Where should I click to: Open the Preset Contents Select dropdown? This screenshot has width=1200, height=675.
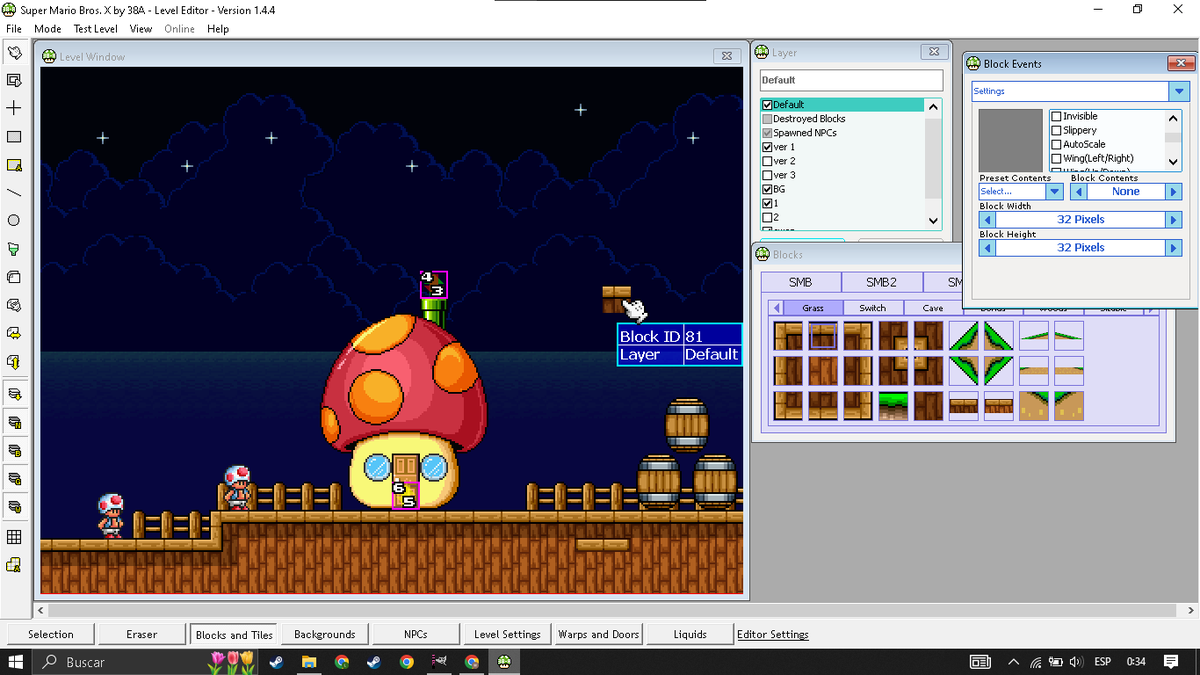[x=1053, y=191]
